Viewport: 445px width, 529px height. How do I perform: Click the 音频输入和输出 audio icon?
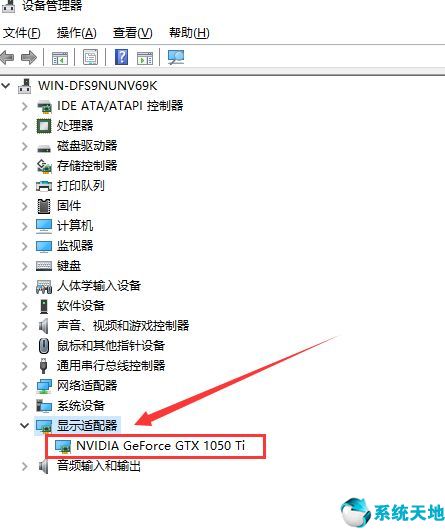(x=44, y=466)
